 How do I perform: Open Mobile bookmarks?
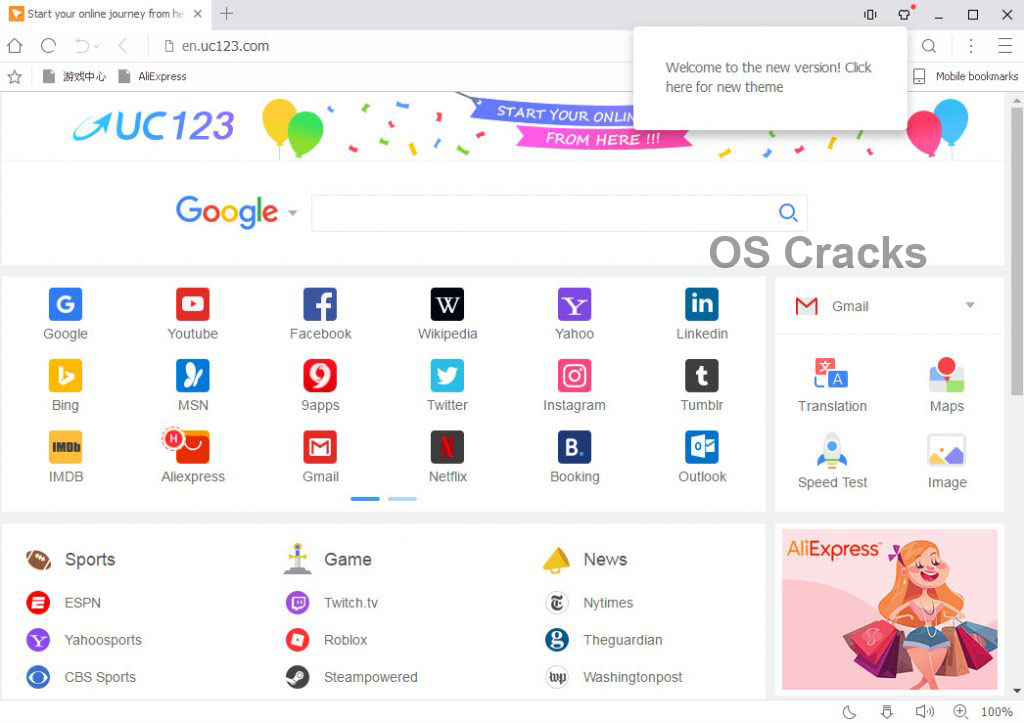[x=965, y=76]
